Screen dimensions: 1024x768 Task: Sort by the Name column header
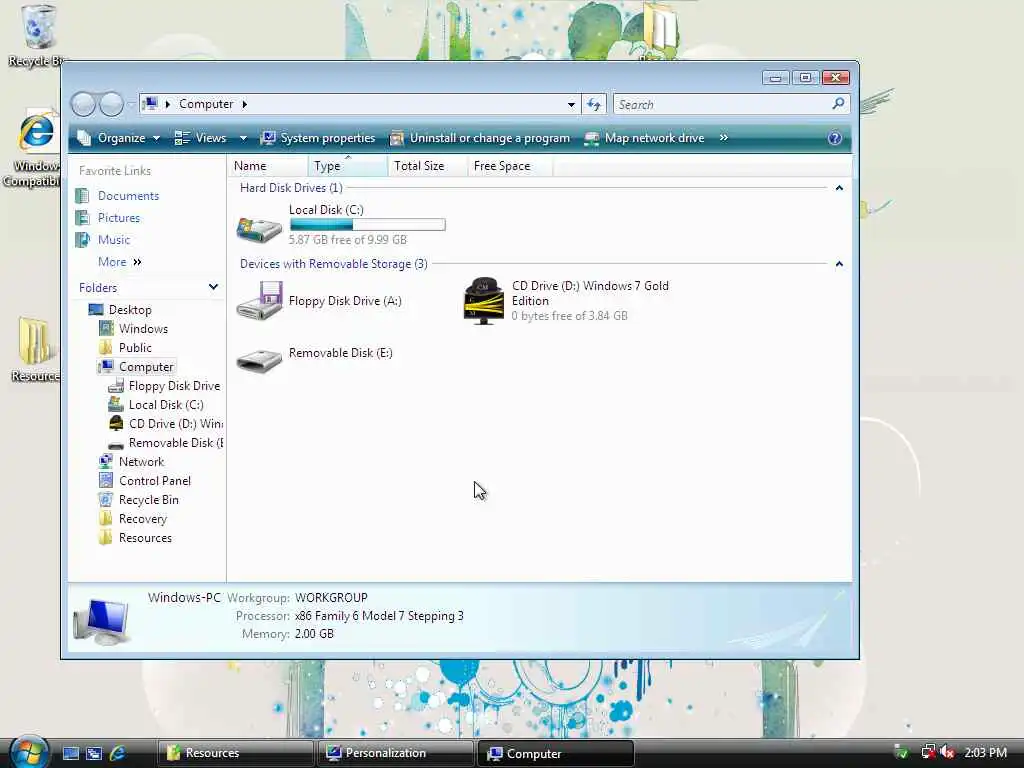point(268,166)
